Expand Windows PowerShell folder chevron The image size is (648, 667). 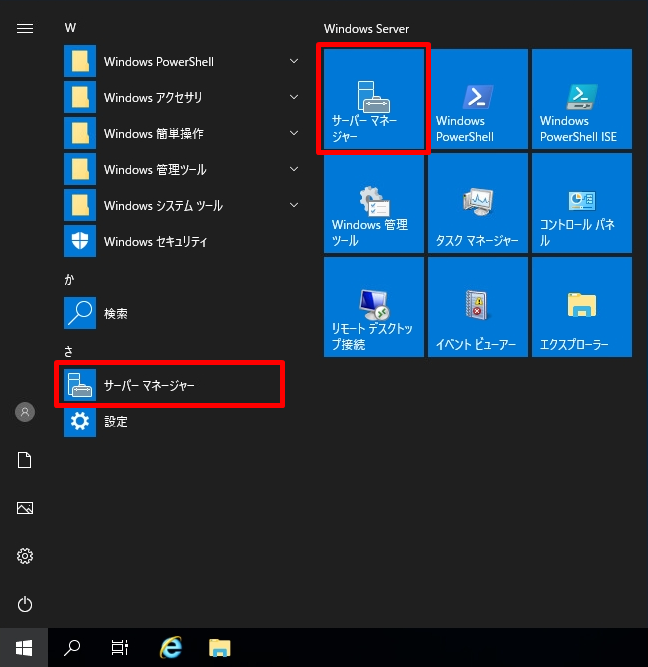coord(294,61)
